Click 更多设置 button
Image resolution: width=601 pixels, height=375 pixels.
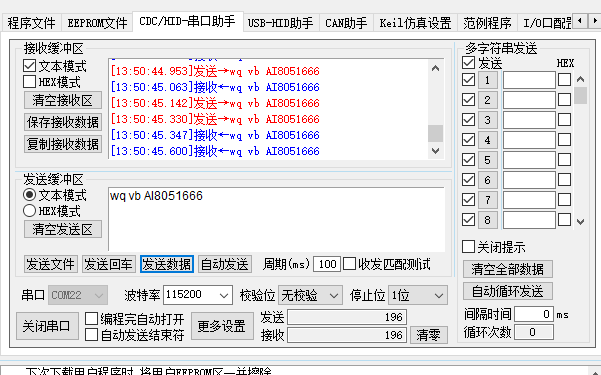click(222, 326)
